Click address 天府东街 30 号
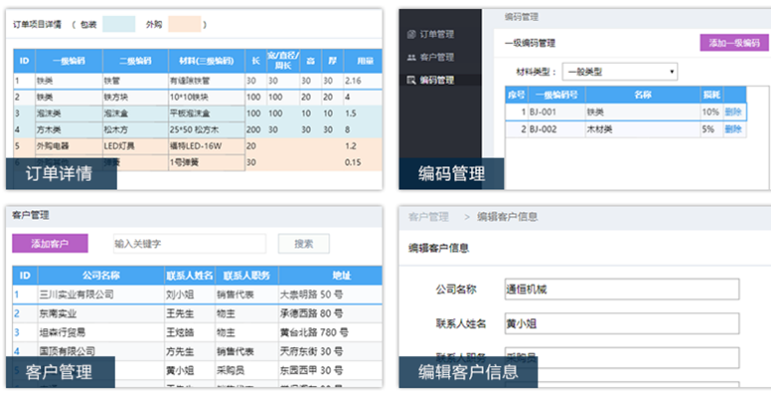Viewport: 771px width, 397px height. (x=311, y=351)
